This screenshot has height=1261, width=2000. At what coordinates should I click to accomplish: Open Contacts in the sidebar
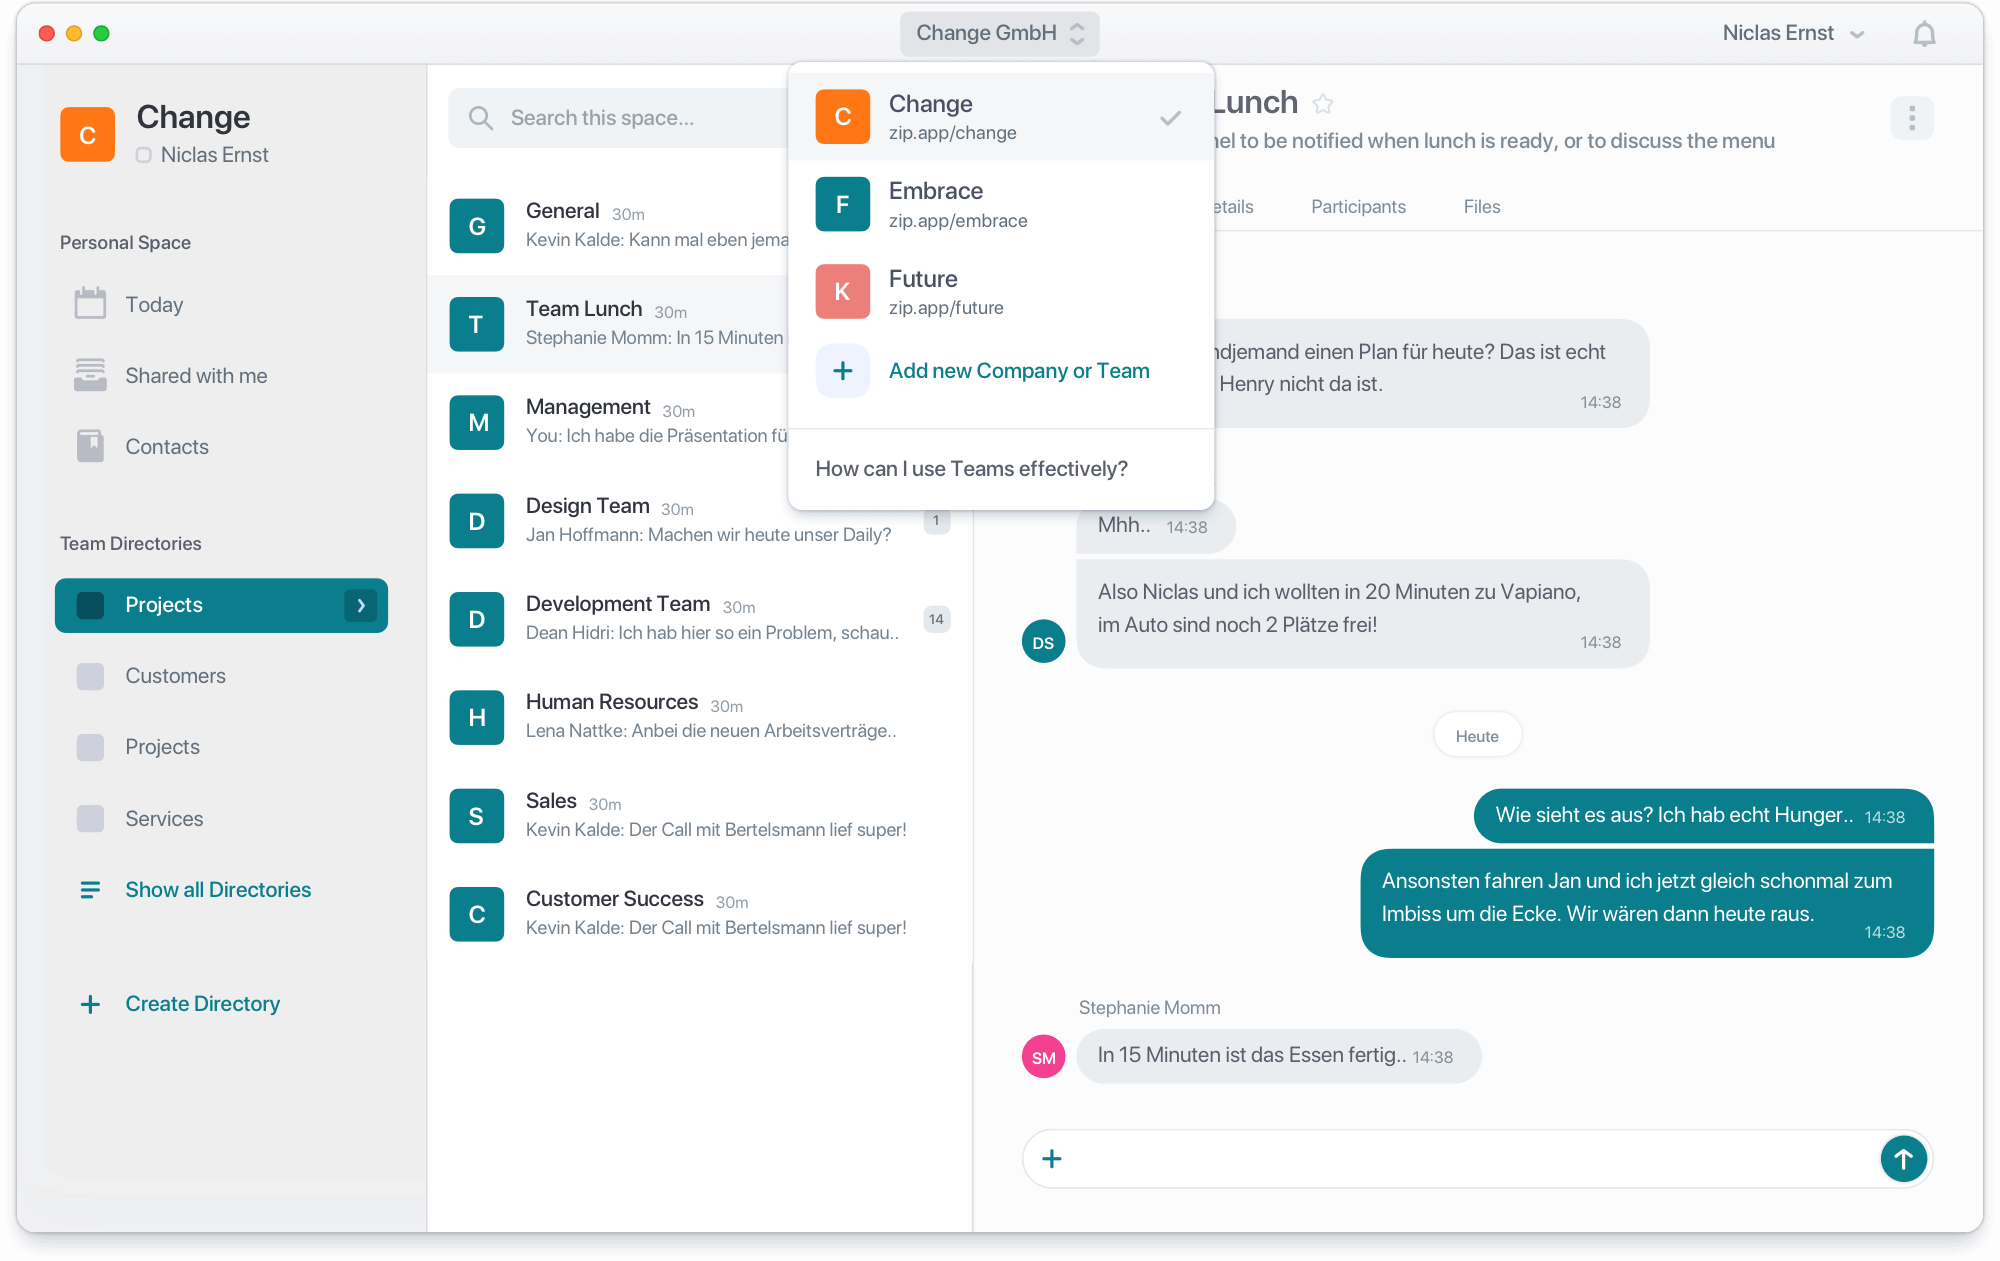click(x=166, y=447)
